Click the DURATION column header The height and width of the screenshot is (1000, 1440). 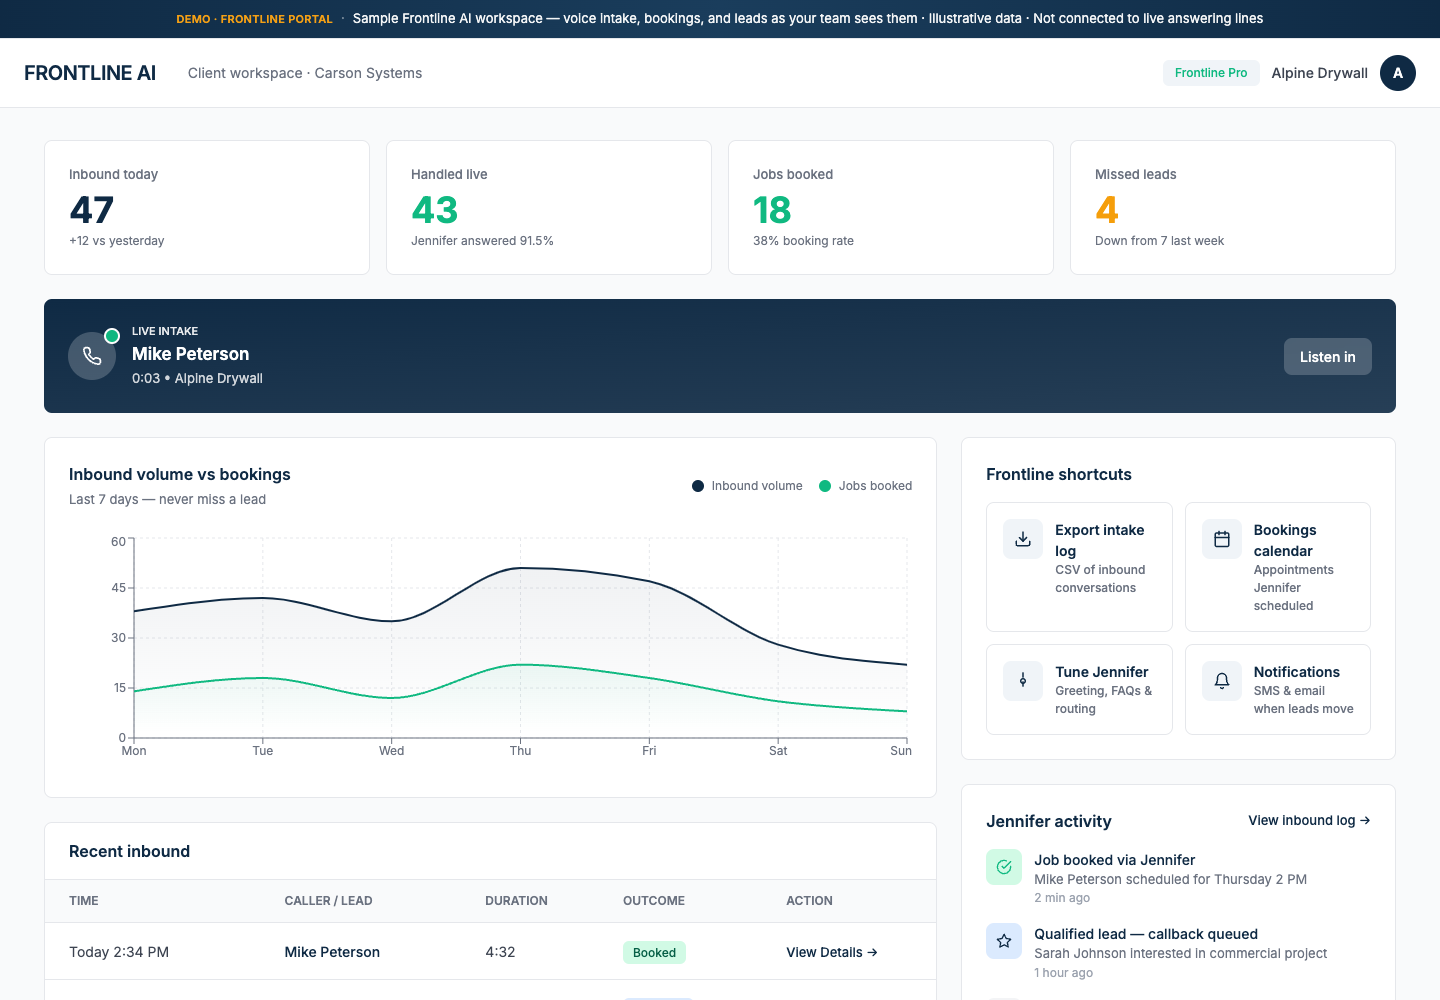click(x=516, y=901)
